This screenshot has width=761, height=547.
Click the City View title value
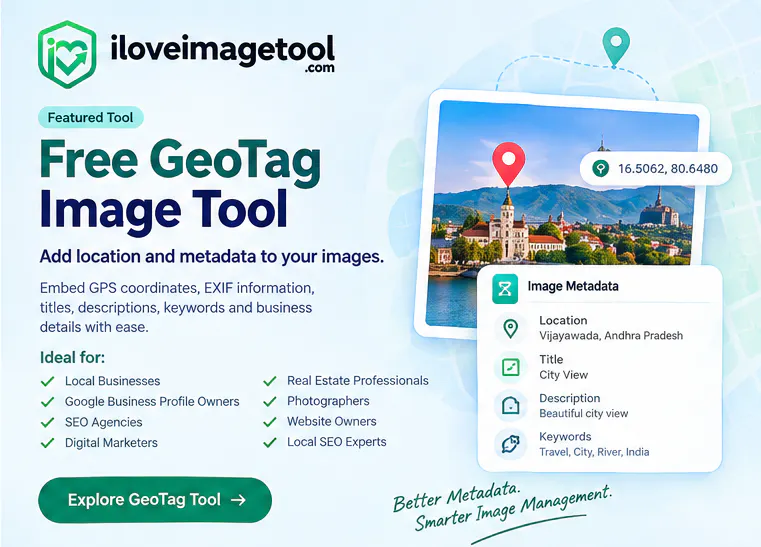pos(563,375)
